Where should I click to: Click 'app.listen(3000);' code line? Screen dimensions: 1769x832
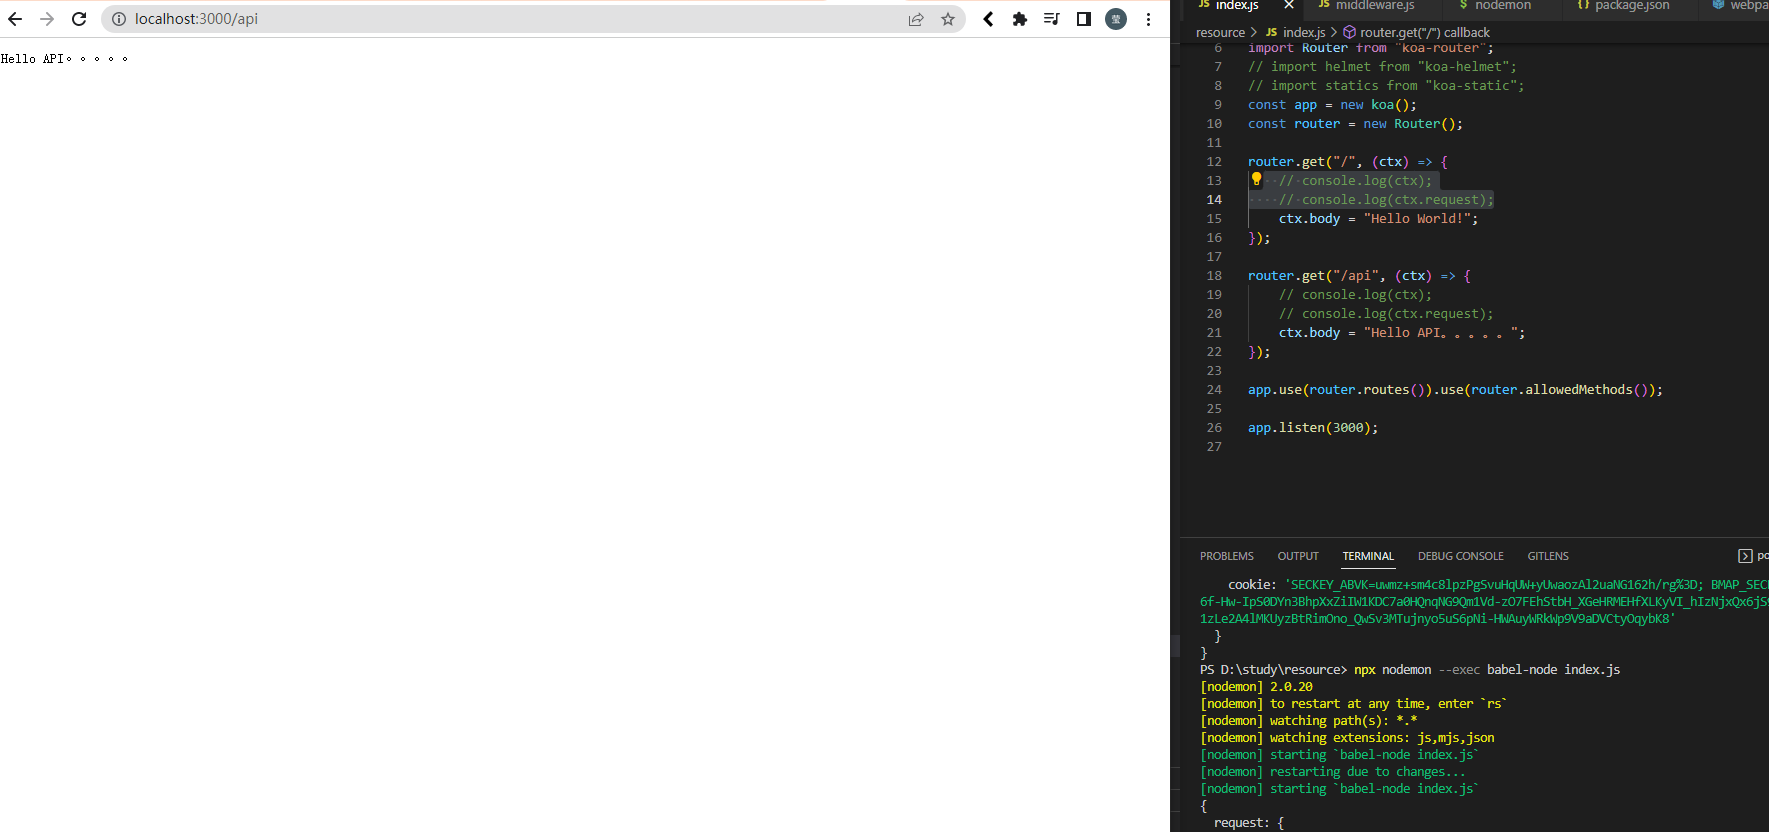1313,428
